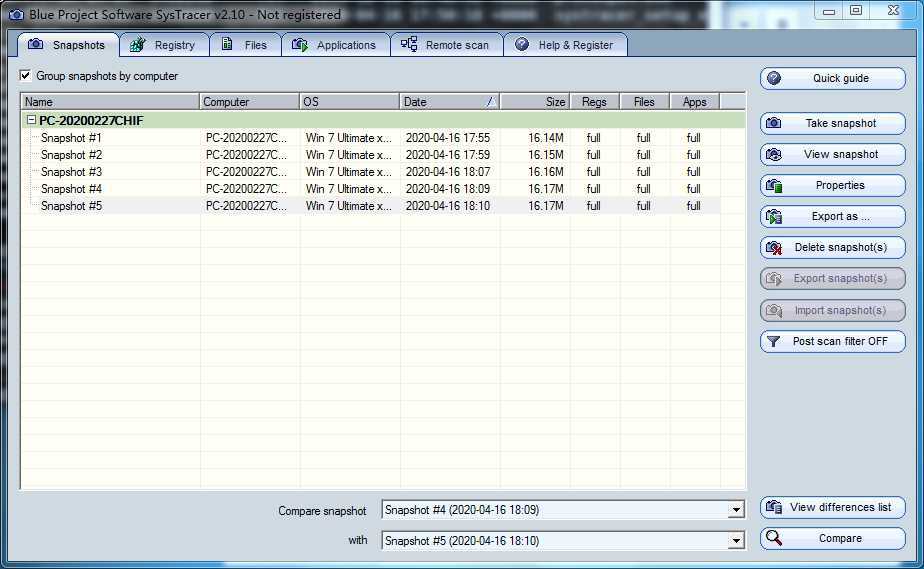
Task: Click the Files tab document icon
Action: point(227,44)
